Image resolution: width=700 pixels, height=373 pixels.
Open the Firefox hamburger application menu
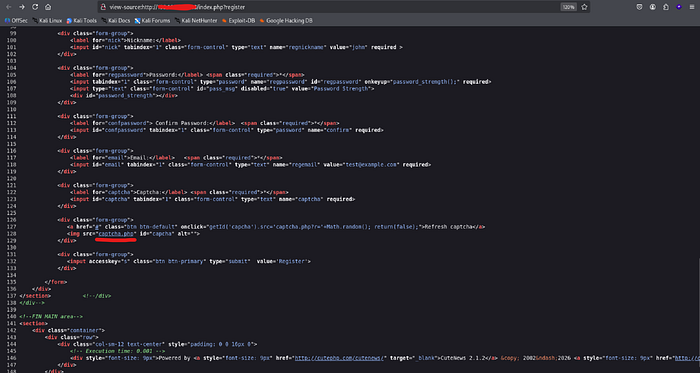[692, 7]
